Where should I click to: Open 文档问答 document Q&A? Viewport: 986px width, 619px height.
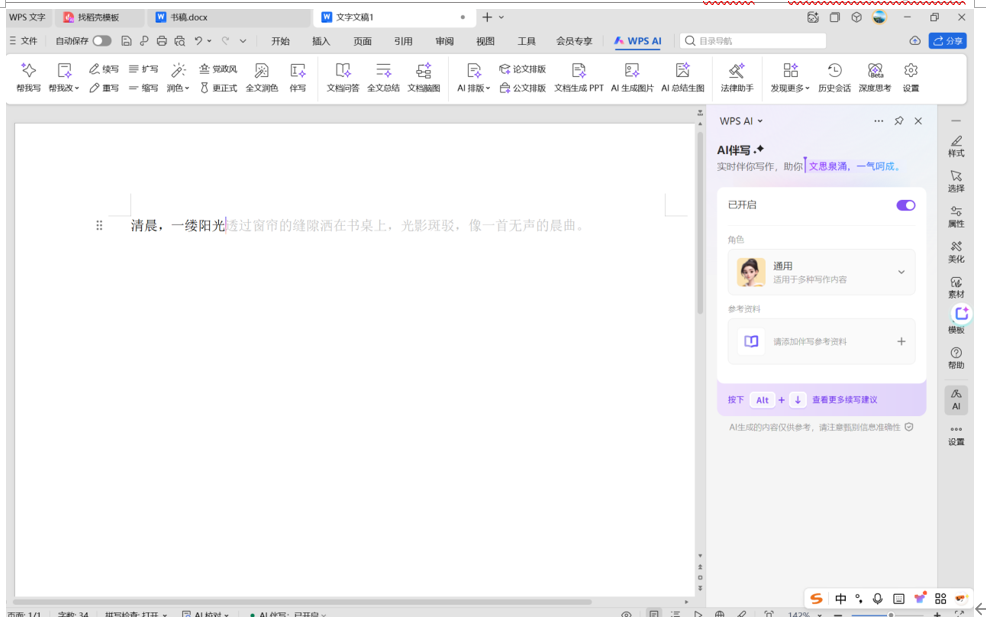coord(343,77)
